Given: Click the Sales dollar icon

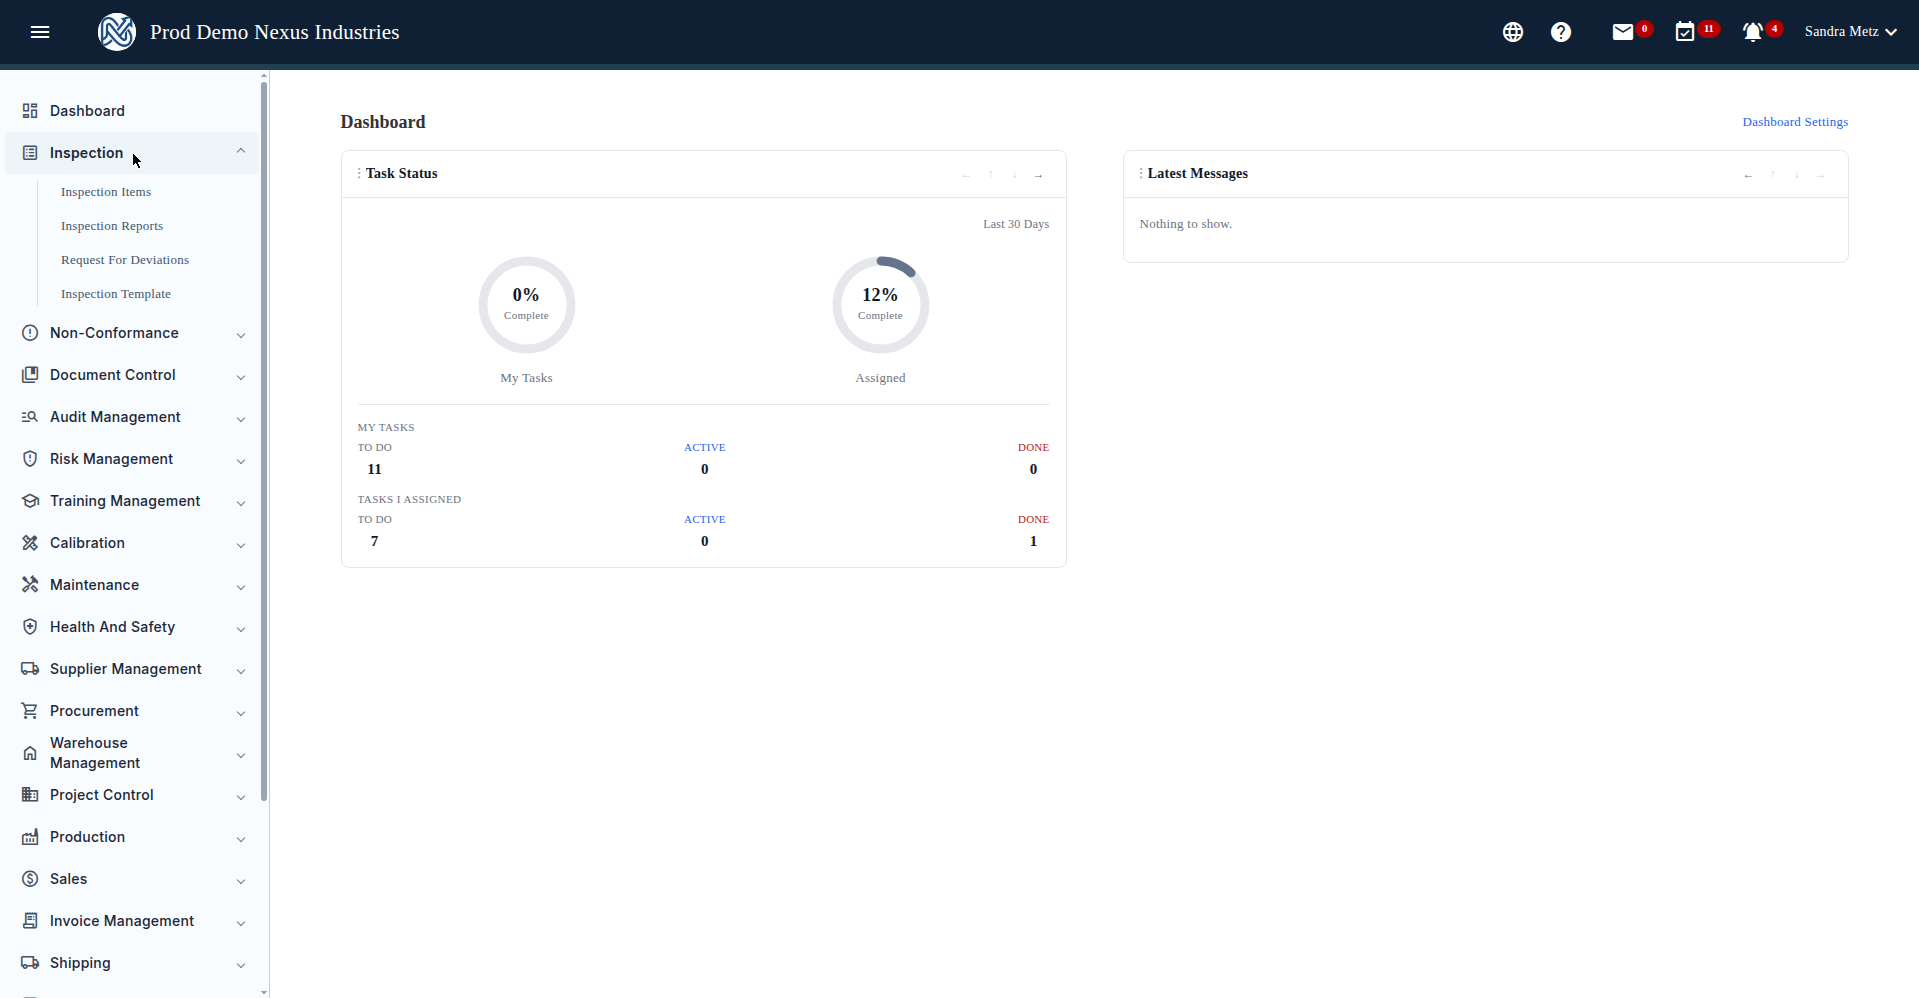Looking at the screenshot, I should (30, 879).
